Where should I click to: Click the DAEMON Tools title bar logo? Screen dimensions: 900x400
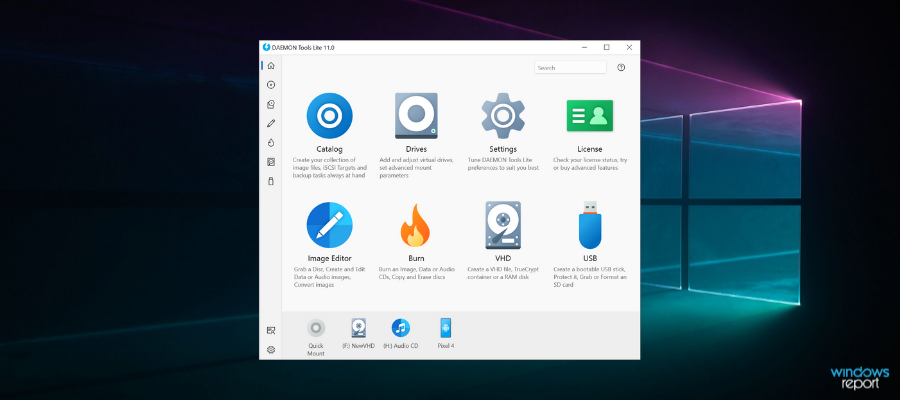point(266,48)
